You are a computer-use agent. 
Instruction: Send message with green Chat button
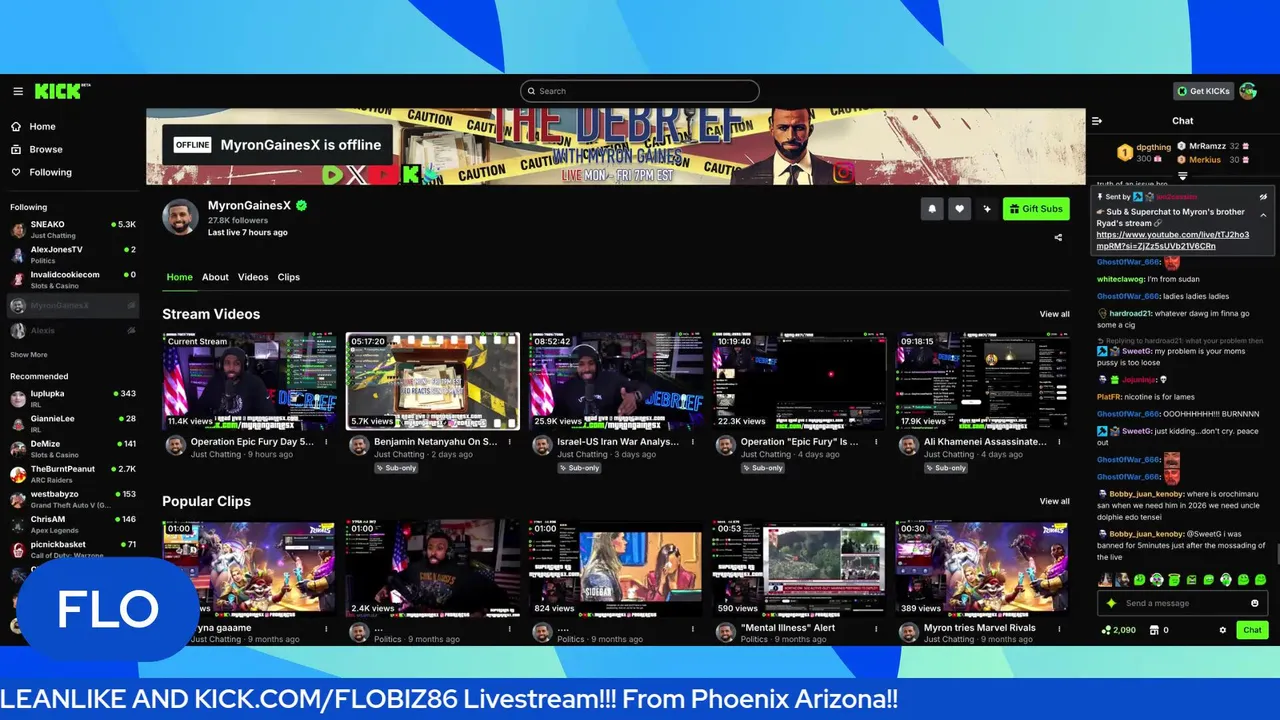pos(1252,630)
